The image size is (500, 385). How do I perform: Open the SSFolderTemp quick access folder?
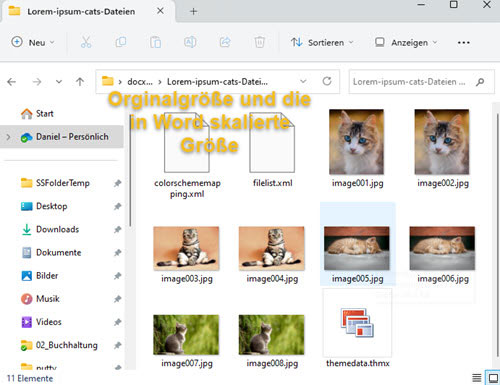point(63,183)
